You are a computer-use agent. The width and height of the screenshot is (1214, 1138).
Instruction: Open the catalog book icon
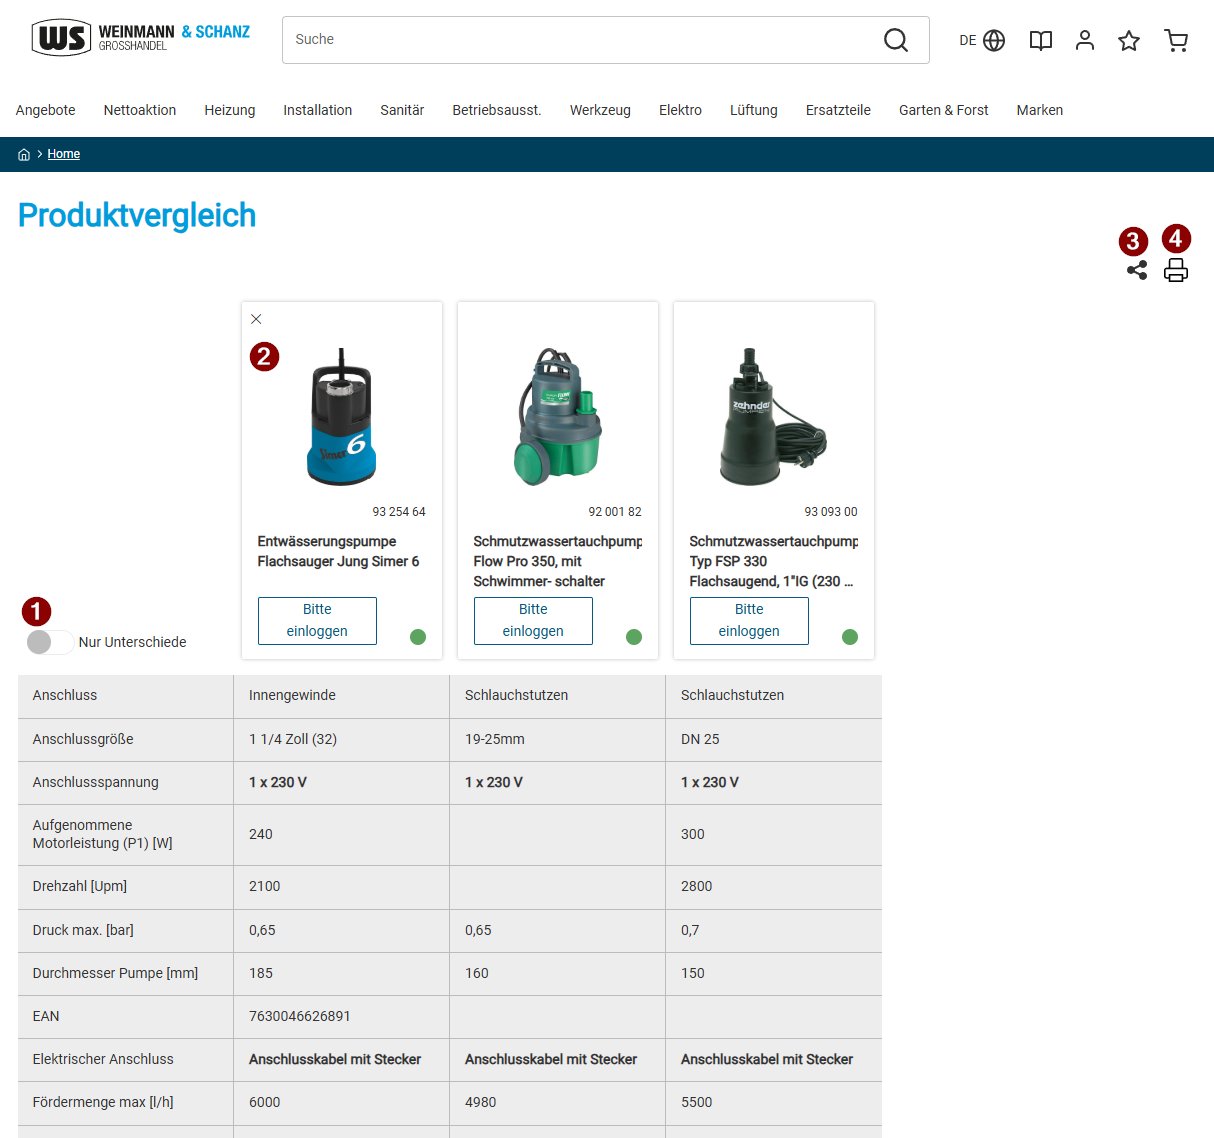(1041, 40)
